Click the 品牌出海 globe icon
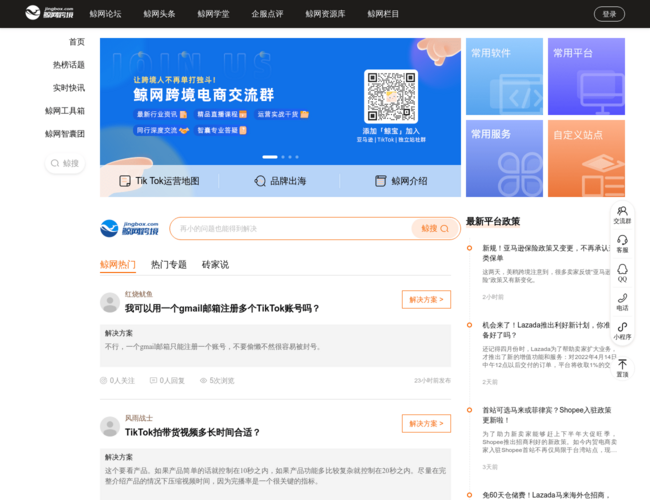This screenshot has height=500, width=650. click(x=260, y=181)
